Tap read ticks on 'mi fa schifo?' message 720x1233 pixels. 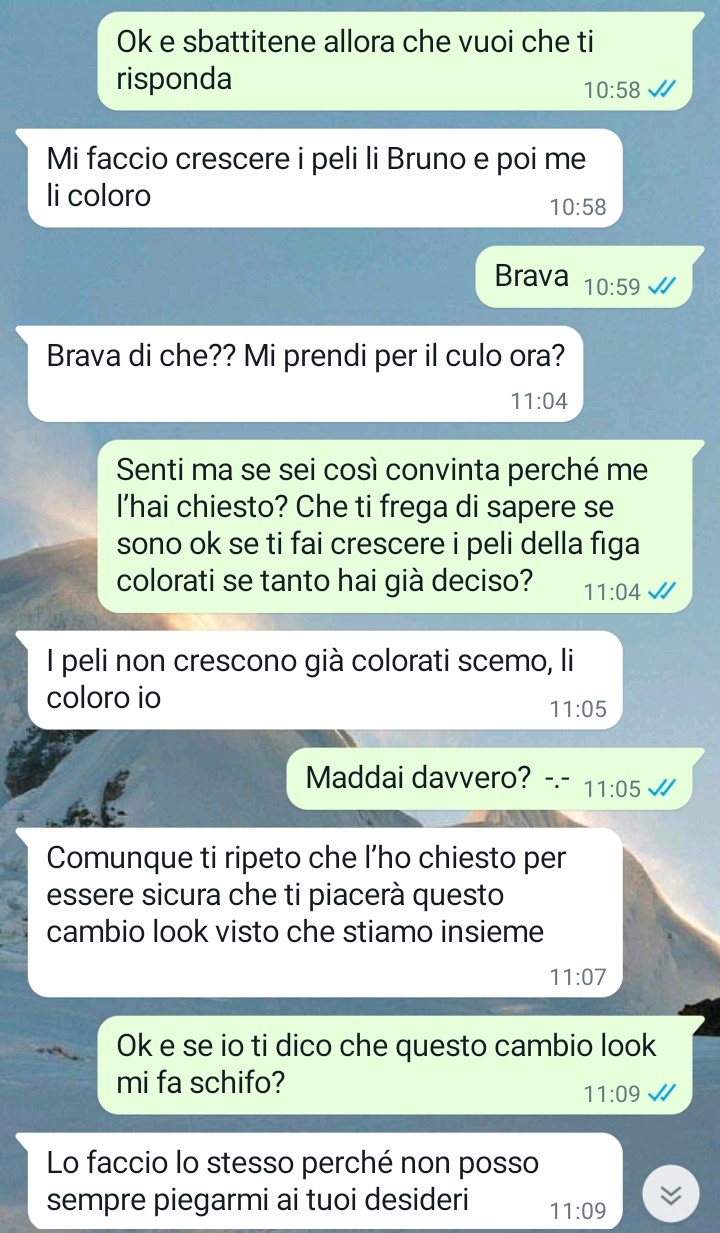tap(662, 1093)
